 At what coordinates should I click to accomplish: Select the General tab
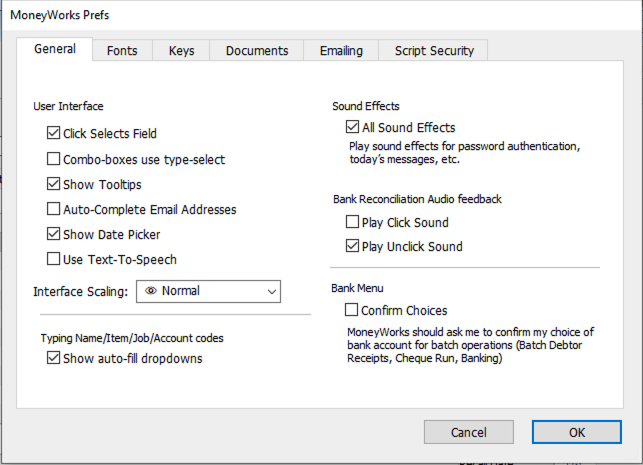coord(55,49)
